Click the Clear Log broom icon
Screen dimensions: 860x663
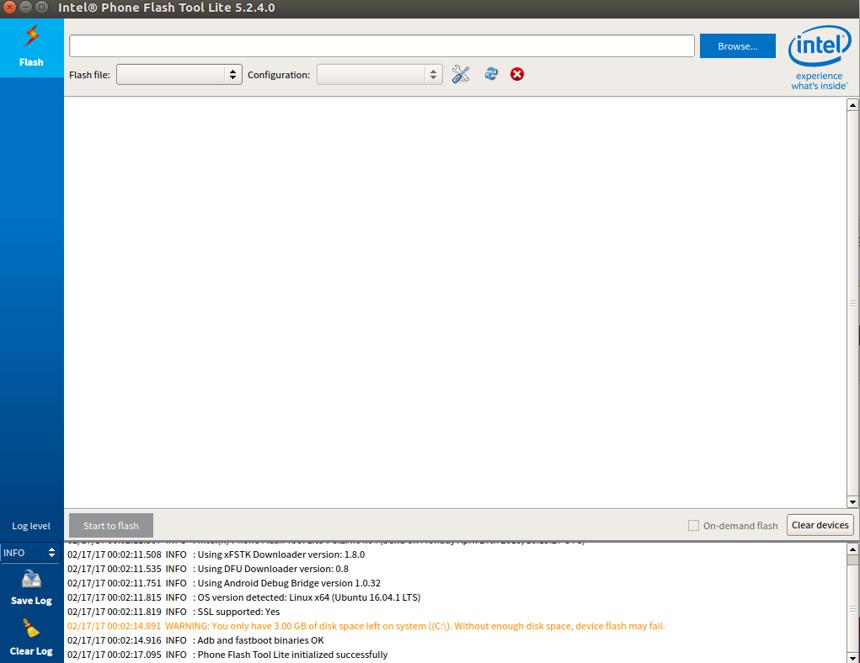31,628
